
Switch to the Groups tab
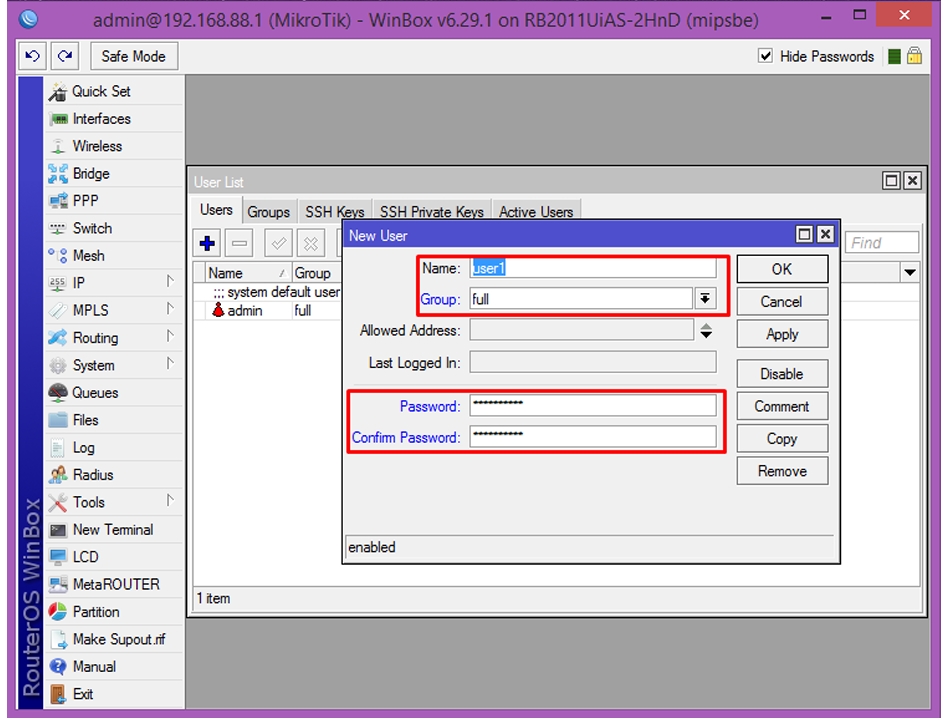[x=268, y=212]
